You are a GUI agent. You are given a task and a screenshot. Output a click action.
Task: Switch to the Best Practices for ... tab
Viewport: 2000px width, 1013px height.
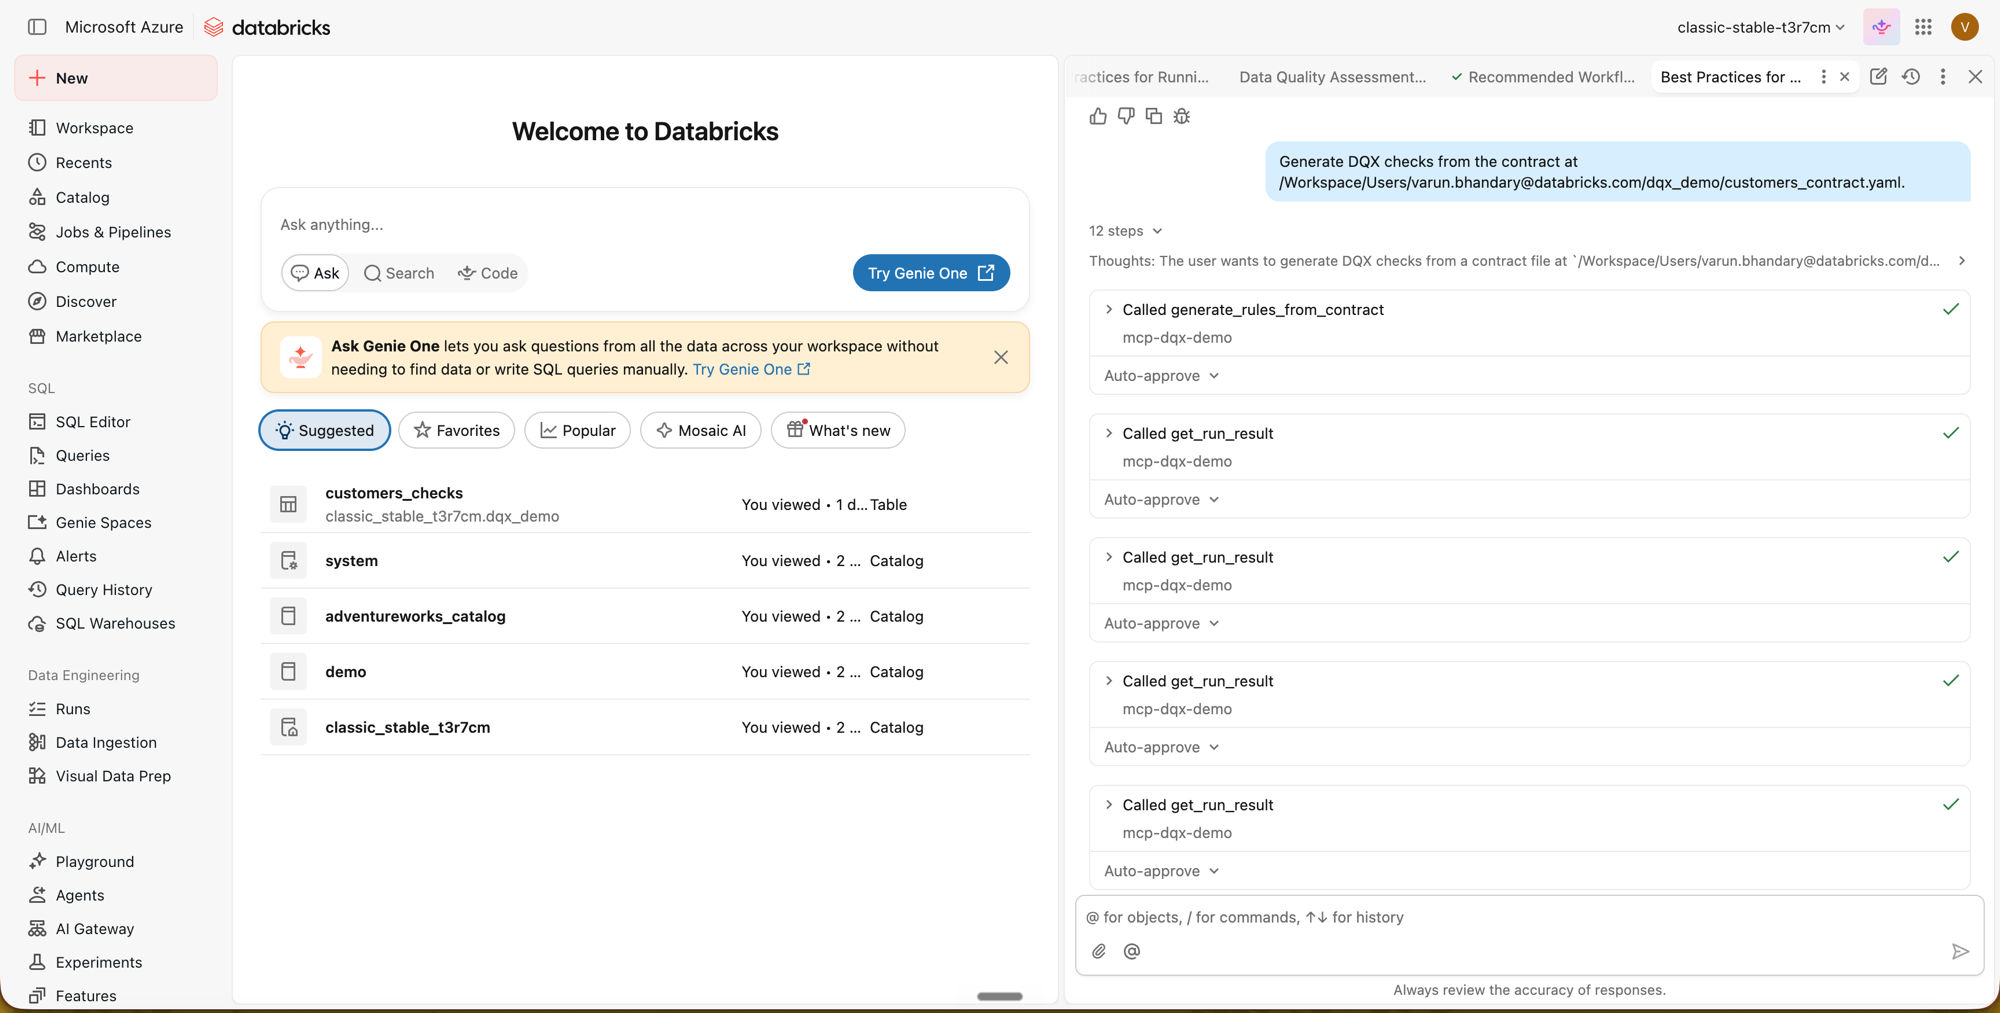[1731, 77]
